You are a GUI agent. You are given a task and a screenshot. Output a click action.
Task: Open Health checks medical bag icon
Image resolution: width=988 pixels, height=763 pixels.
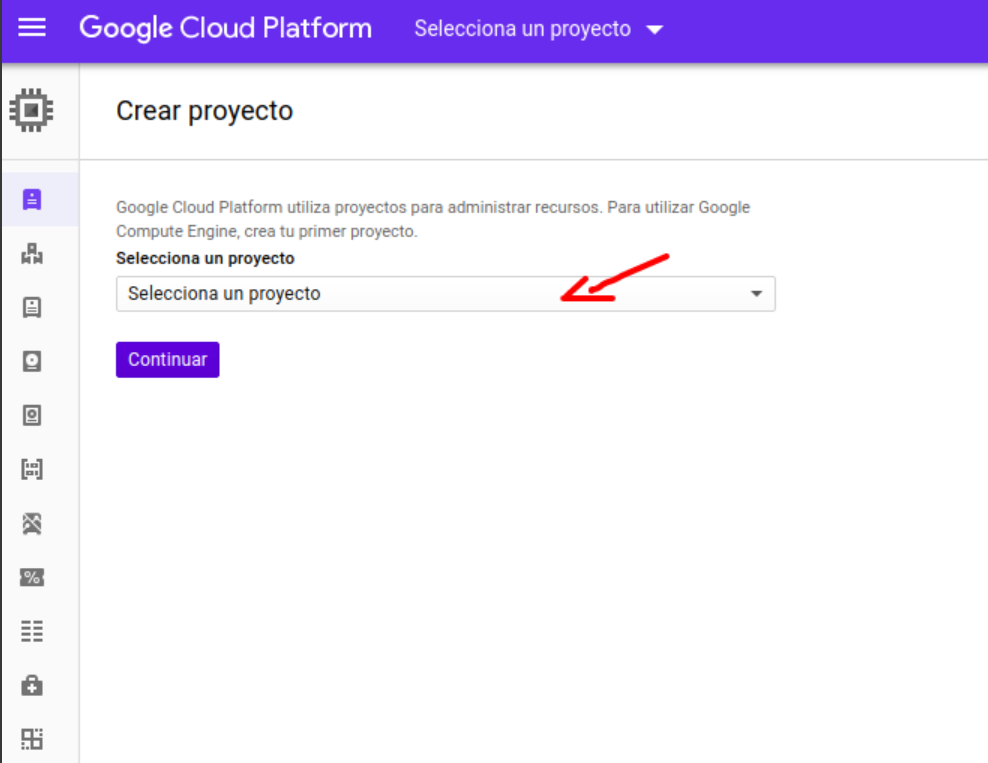(x=32, y=686)
